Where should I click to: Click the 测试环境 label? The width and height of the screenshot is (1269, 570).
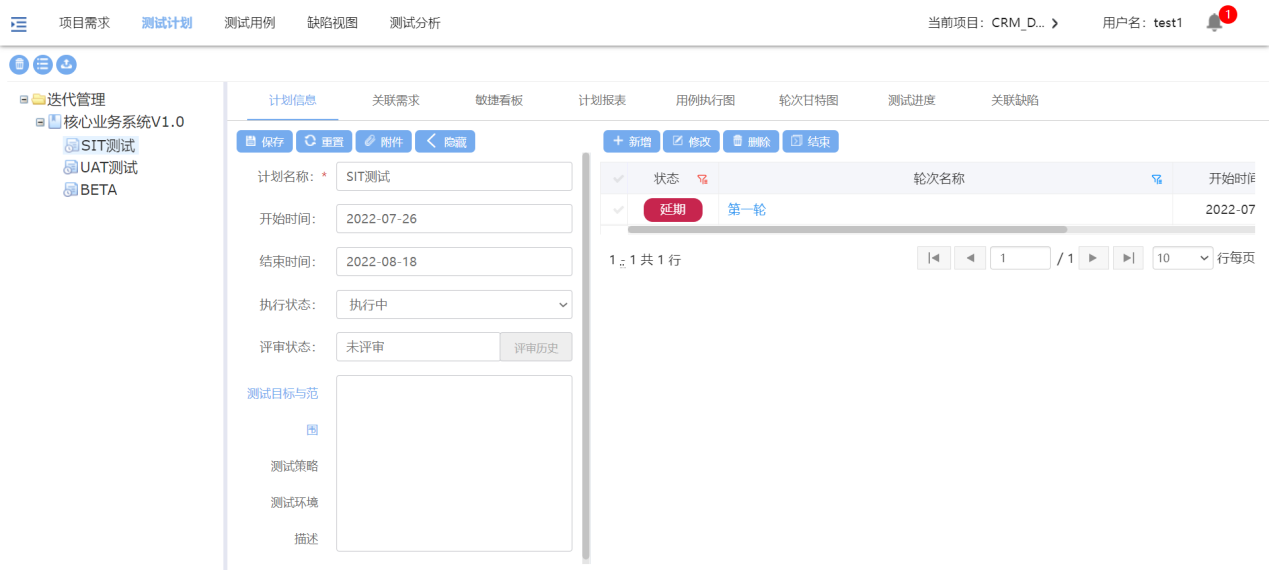coord(294,502)
